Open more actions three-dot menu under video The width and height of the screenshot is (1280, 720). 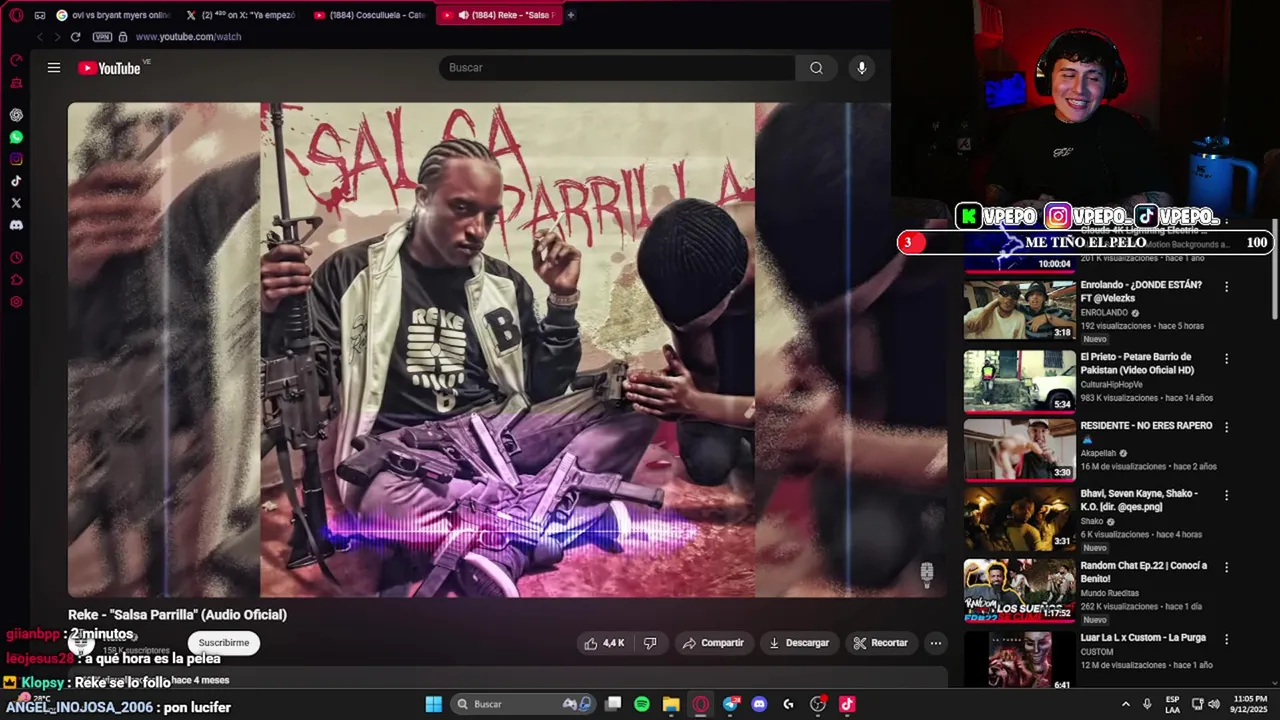coord(936,643)
